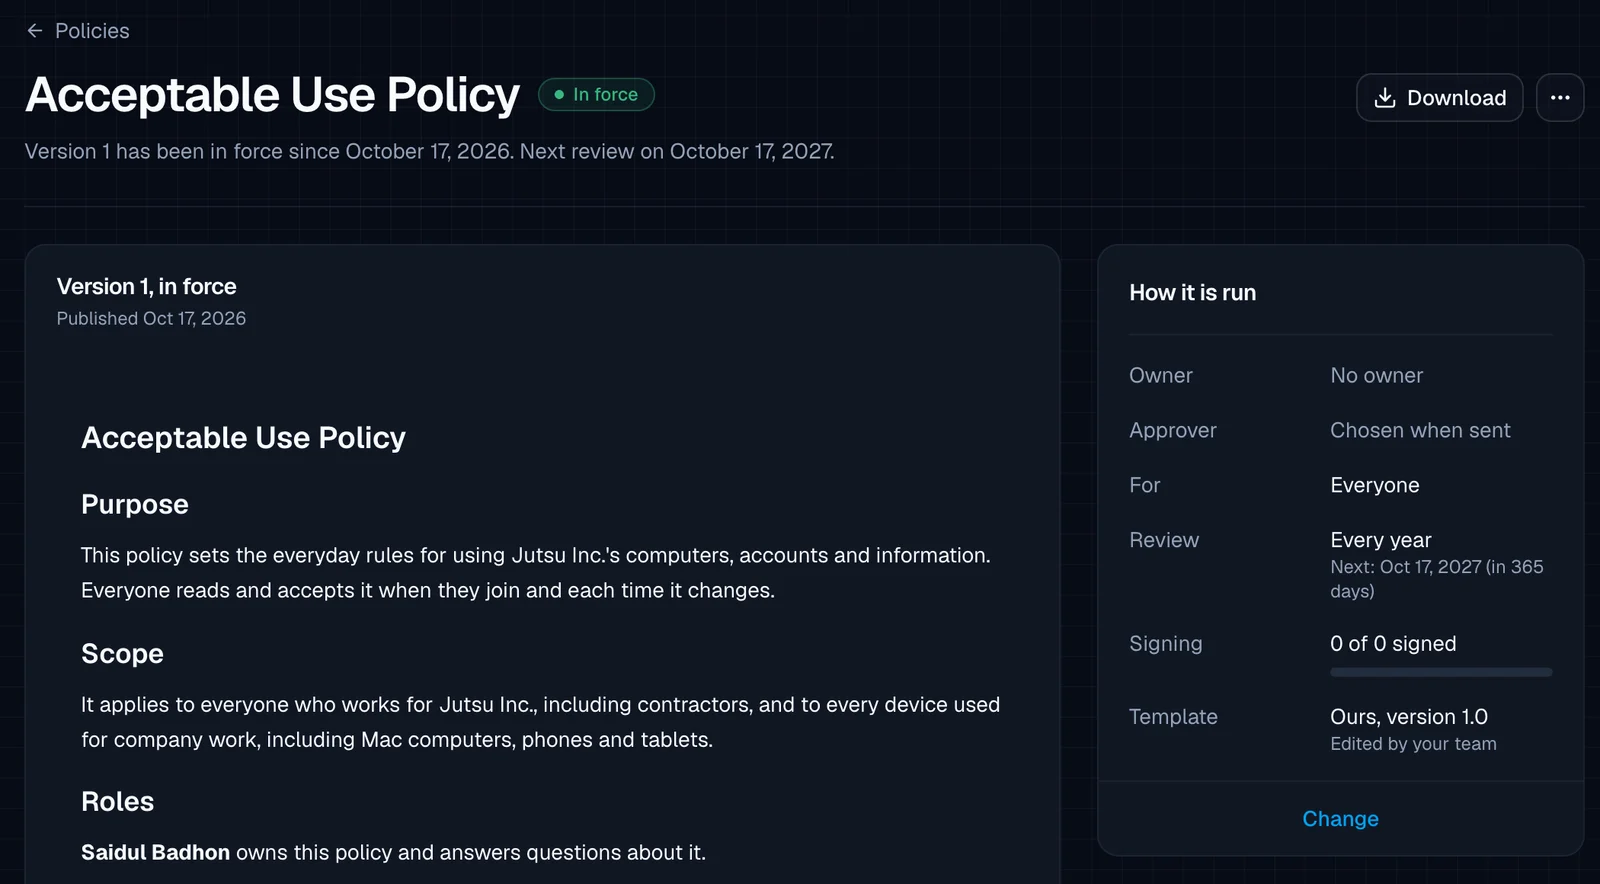The image size is (1600, 884).
Task: Click Change in How it is run panel
Action: tap(1340, 819)
